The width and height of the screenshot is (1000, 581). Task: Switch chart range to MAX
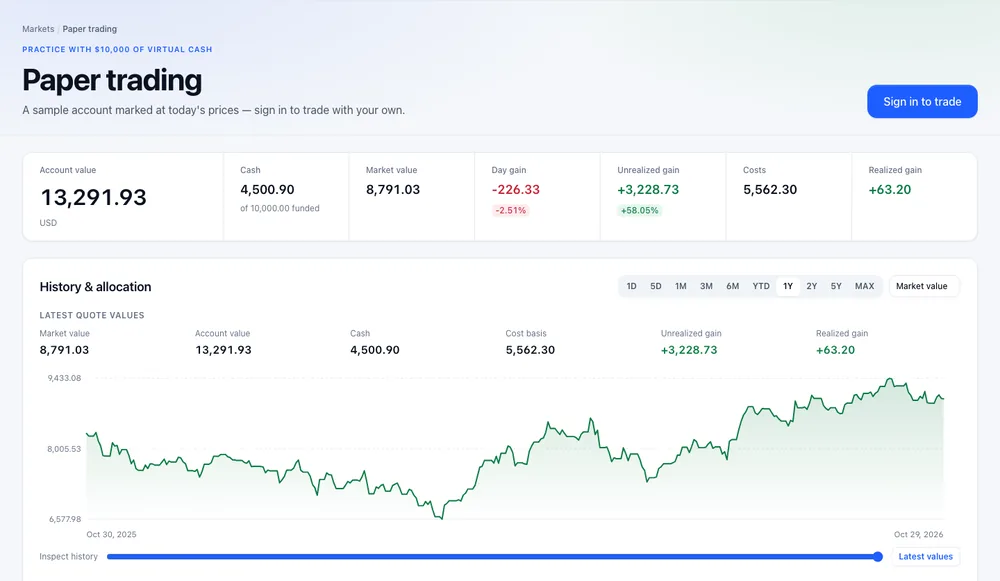(864, 286)
